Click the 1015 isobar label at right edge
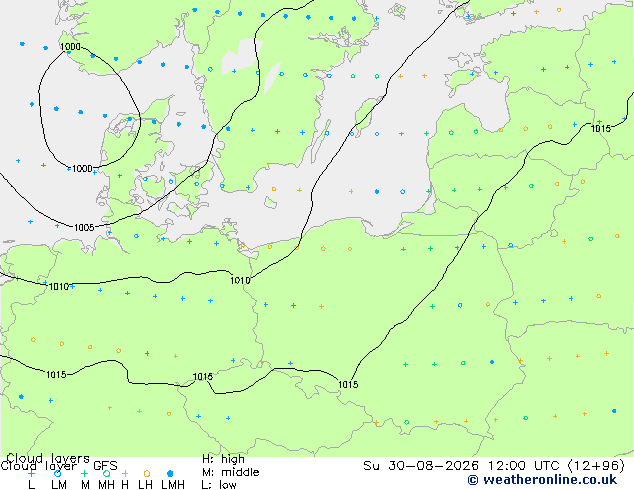Image resolution: width=634 pixels, height=490 pixels. 600,129
